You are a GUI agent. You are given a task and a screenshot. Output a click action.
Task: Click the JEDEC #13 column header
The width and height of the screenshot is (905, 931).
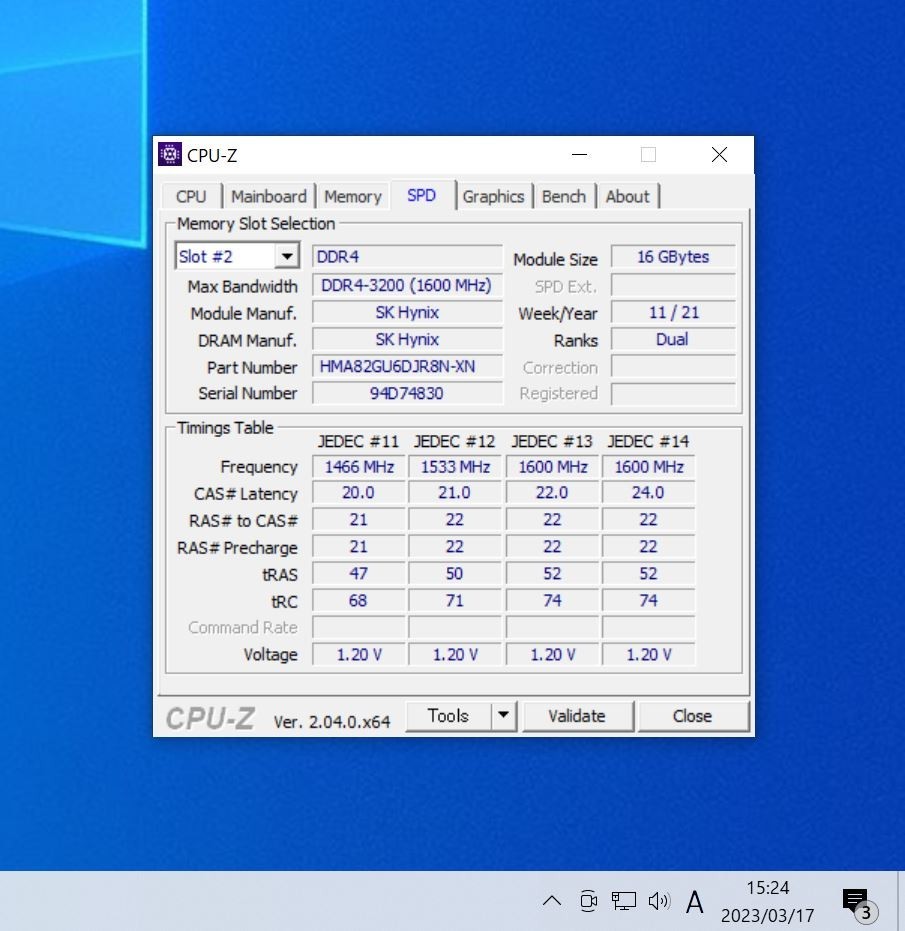[552, 441]
